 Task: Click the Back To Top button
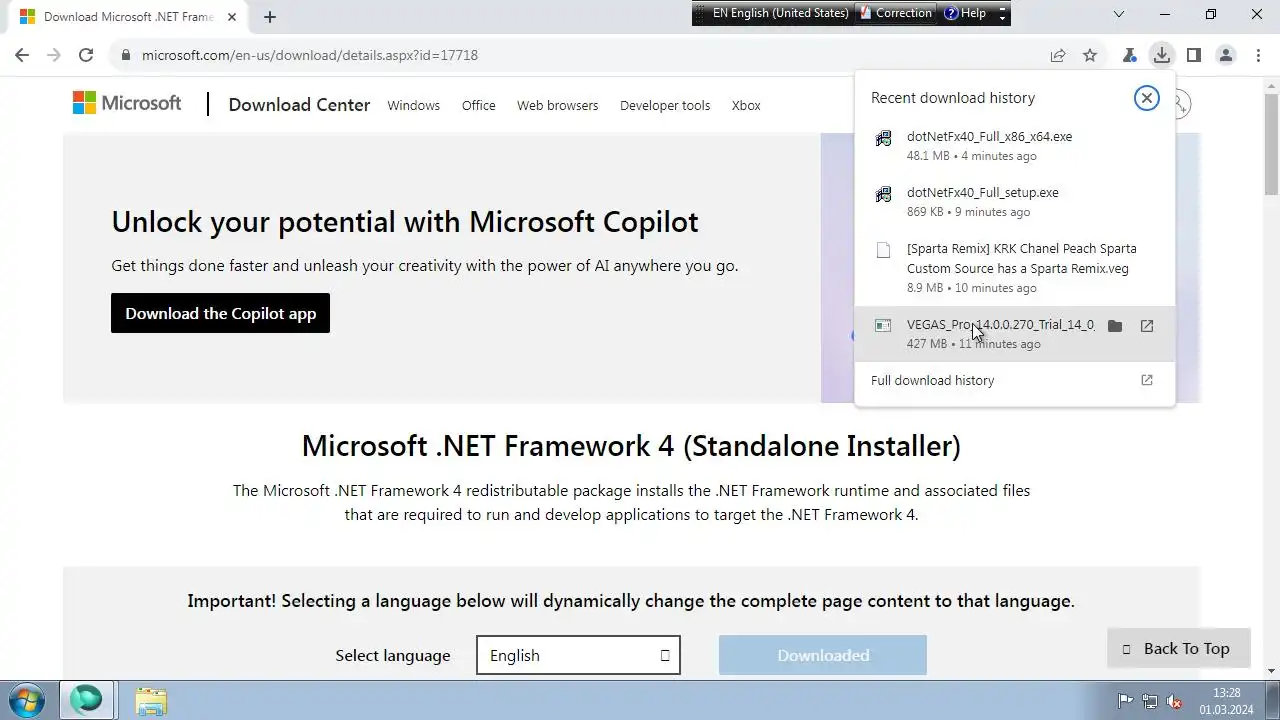pos(1179,648)
